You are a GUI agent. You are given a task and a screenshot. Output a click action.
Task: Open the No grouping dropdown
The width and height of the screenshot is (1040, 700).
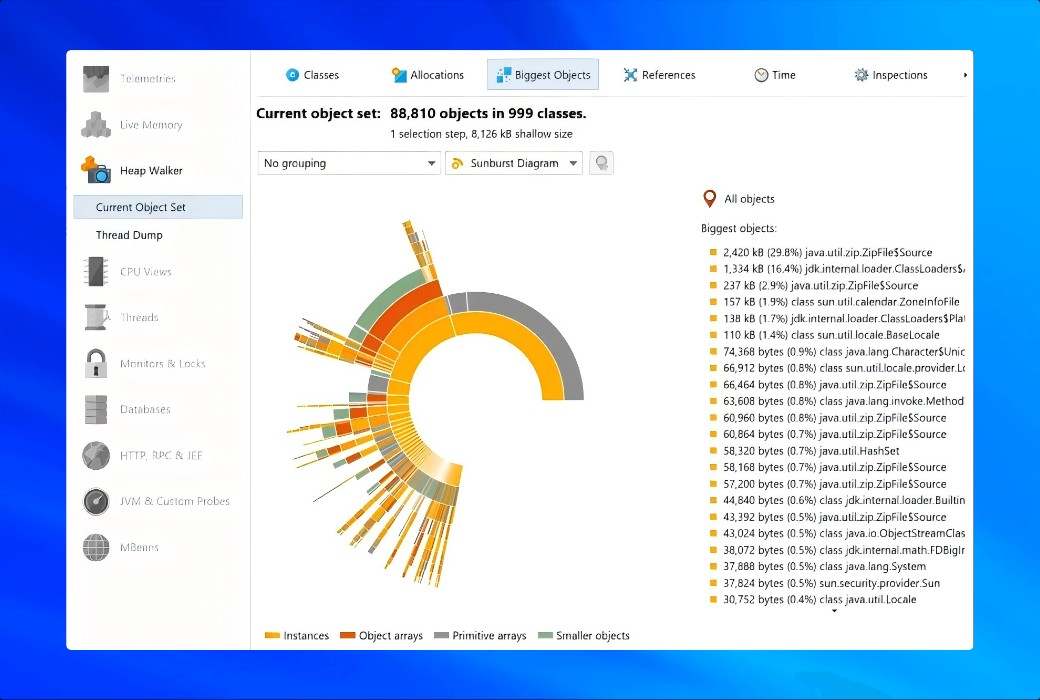349,163
